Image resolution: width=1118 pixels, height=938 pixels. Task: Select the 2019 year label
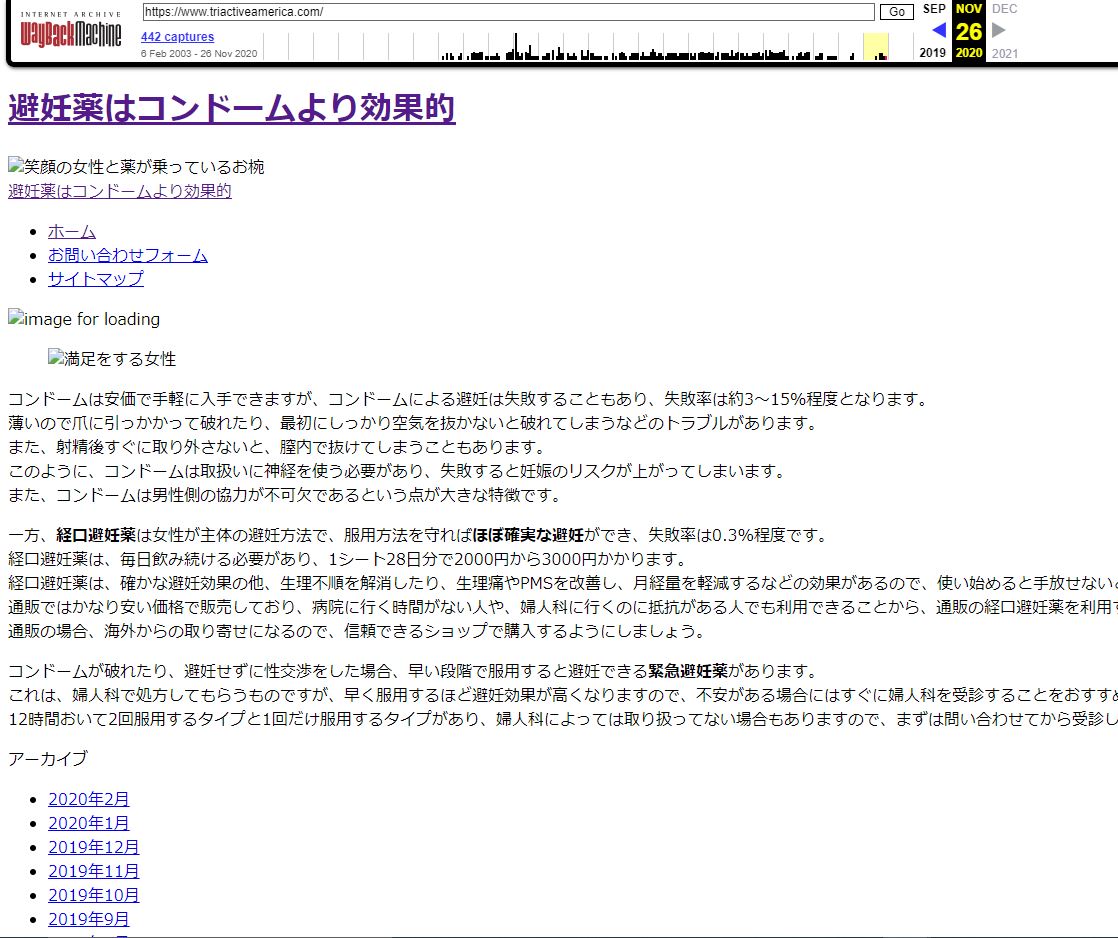(932, 53)
